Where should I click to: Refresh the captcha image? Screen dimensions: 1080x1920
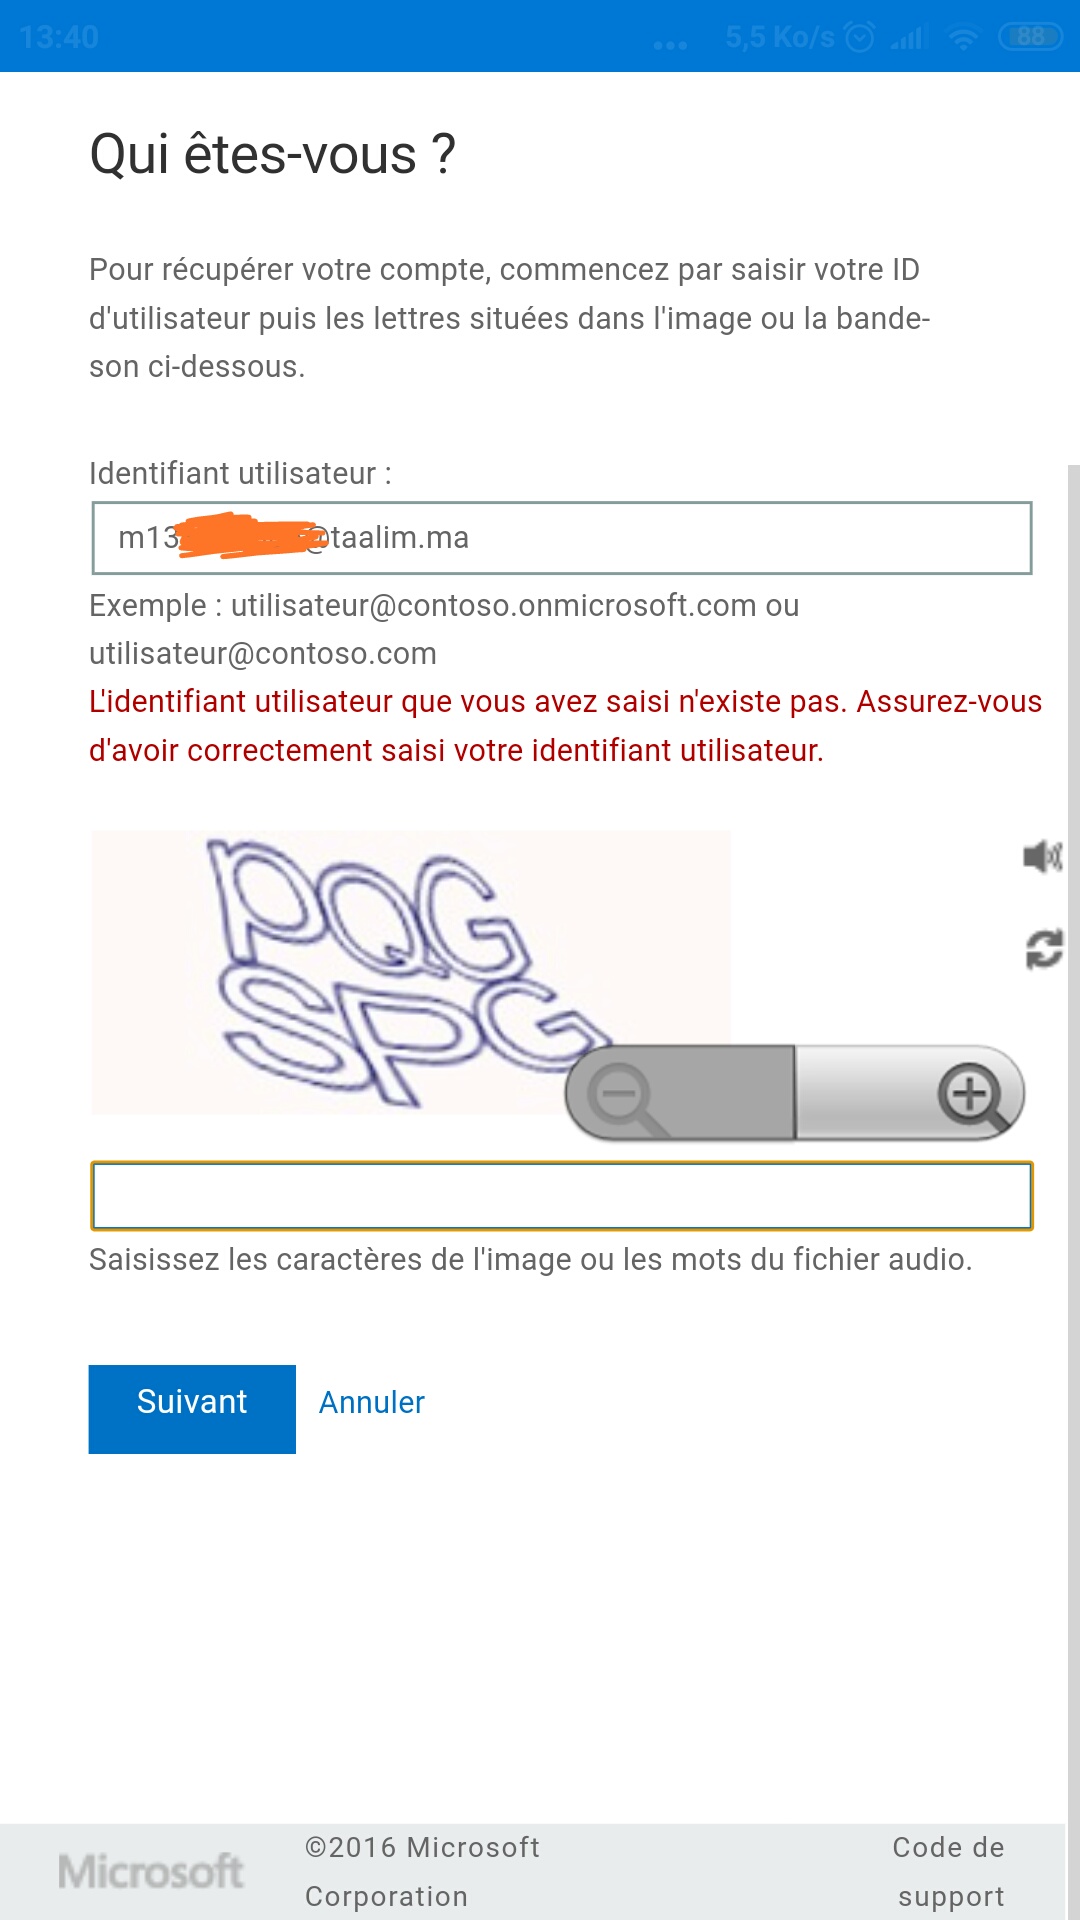pyautogui.click(x=1044, y=949)
